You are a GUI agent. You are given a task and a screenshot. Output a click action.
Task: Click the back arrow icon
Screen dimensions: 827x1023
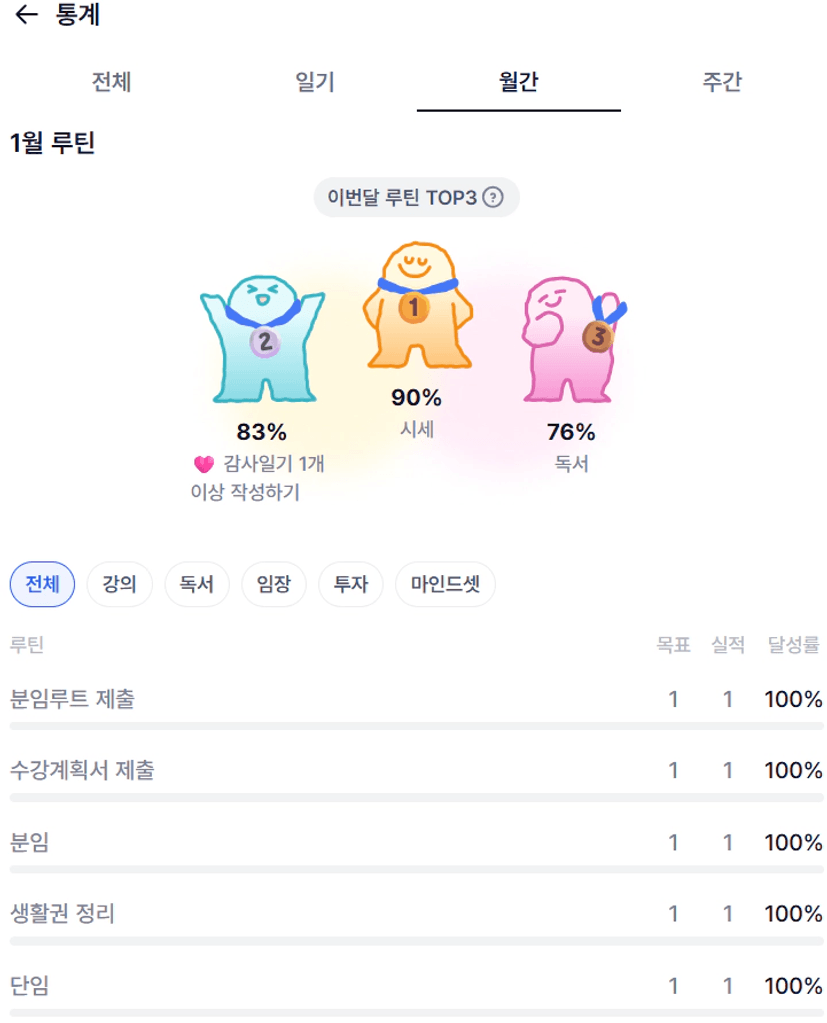[x=26, y=15]
